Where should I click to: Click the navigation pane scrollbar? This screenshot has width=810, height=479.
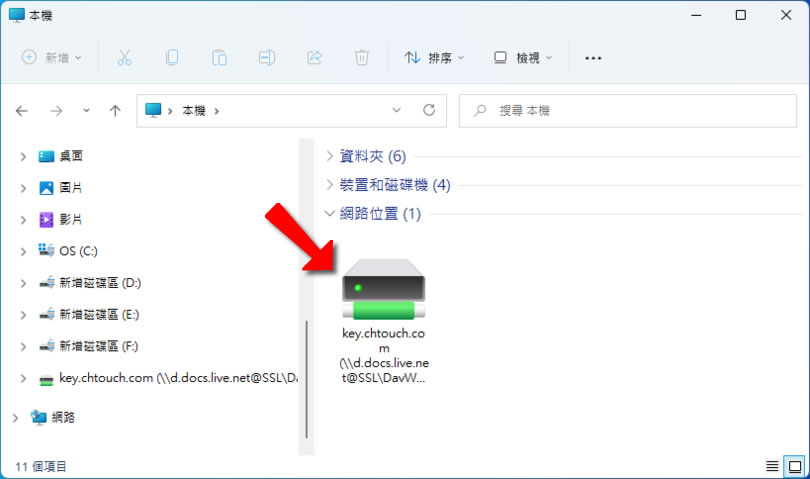tap(306, 380)
